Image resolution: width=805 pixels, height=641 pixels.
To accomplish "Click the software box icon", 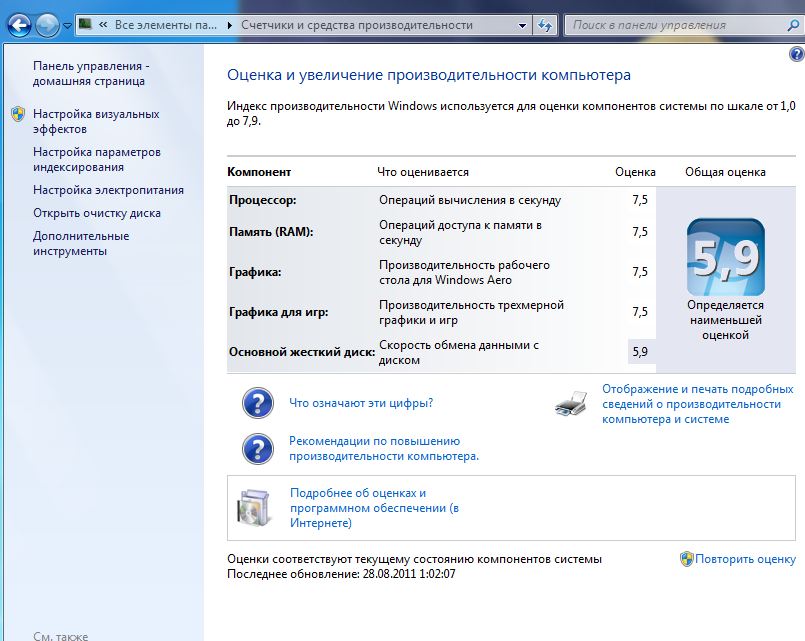I will (x=254, y=508).
